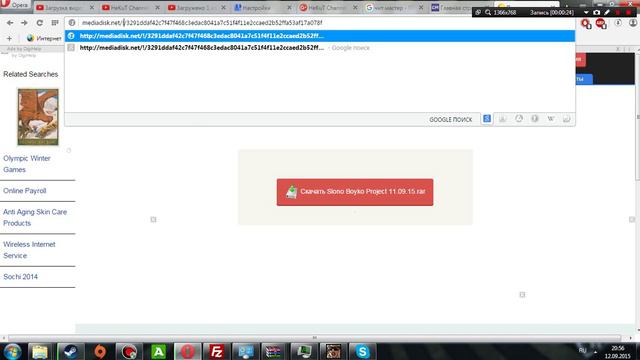Choose the Wikipedia W search engine icon
The width and height of the screenshot is (640, 360).
tap(551, 119)
